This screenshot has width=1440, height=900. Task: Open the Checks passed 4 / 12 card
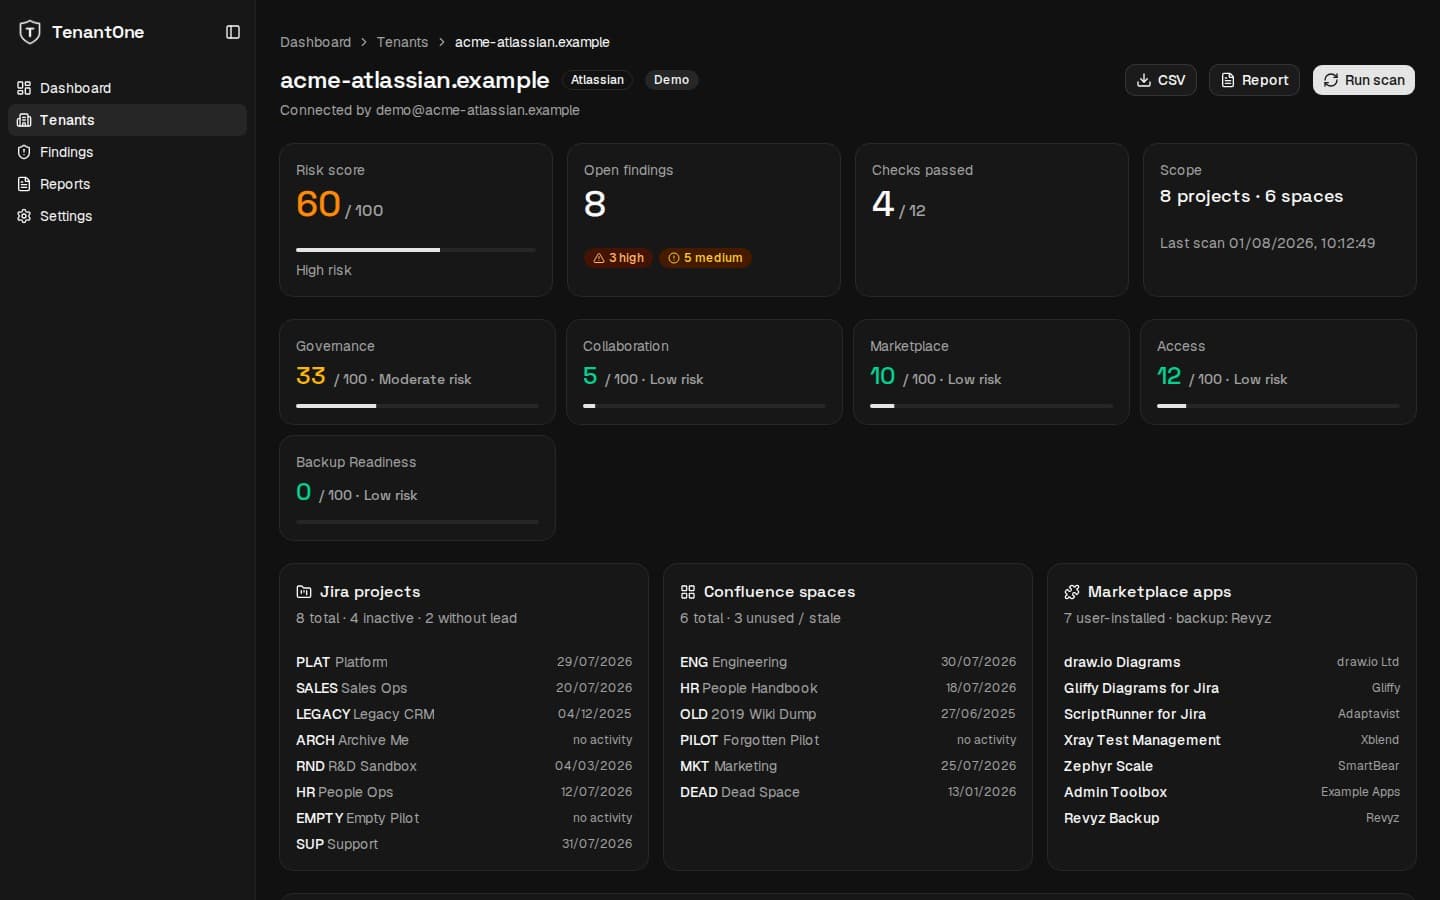point(992,220)
